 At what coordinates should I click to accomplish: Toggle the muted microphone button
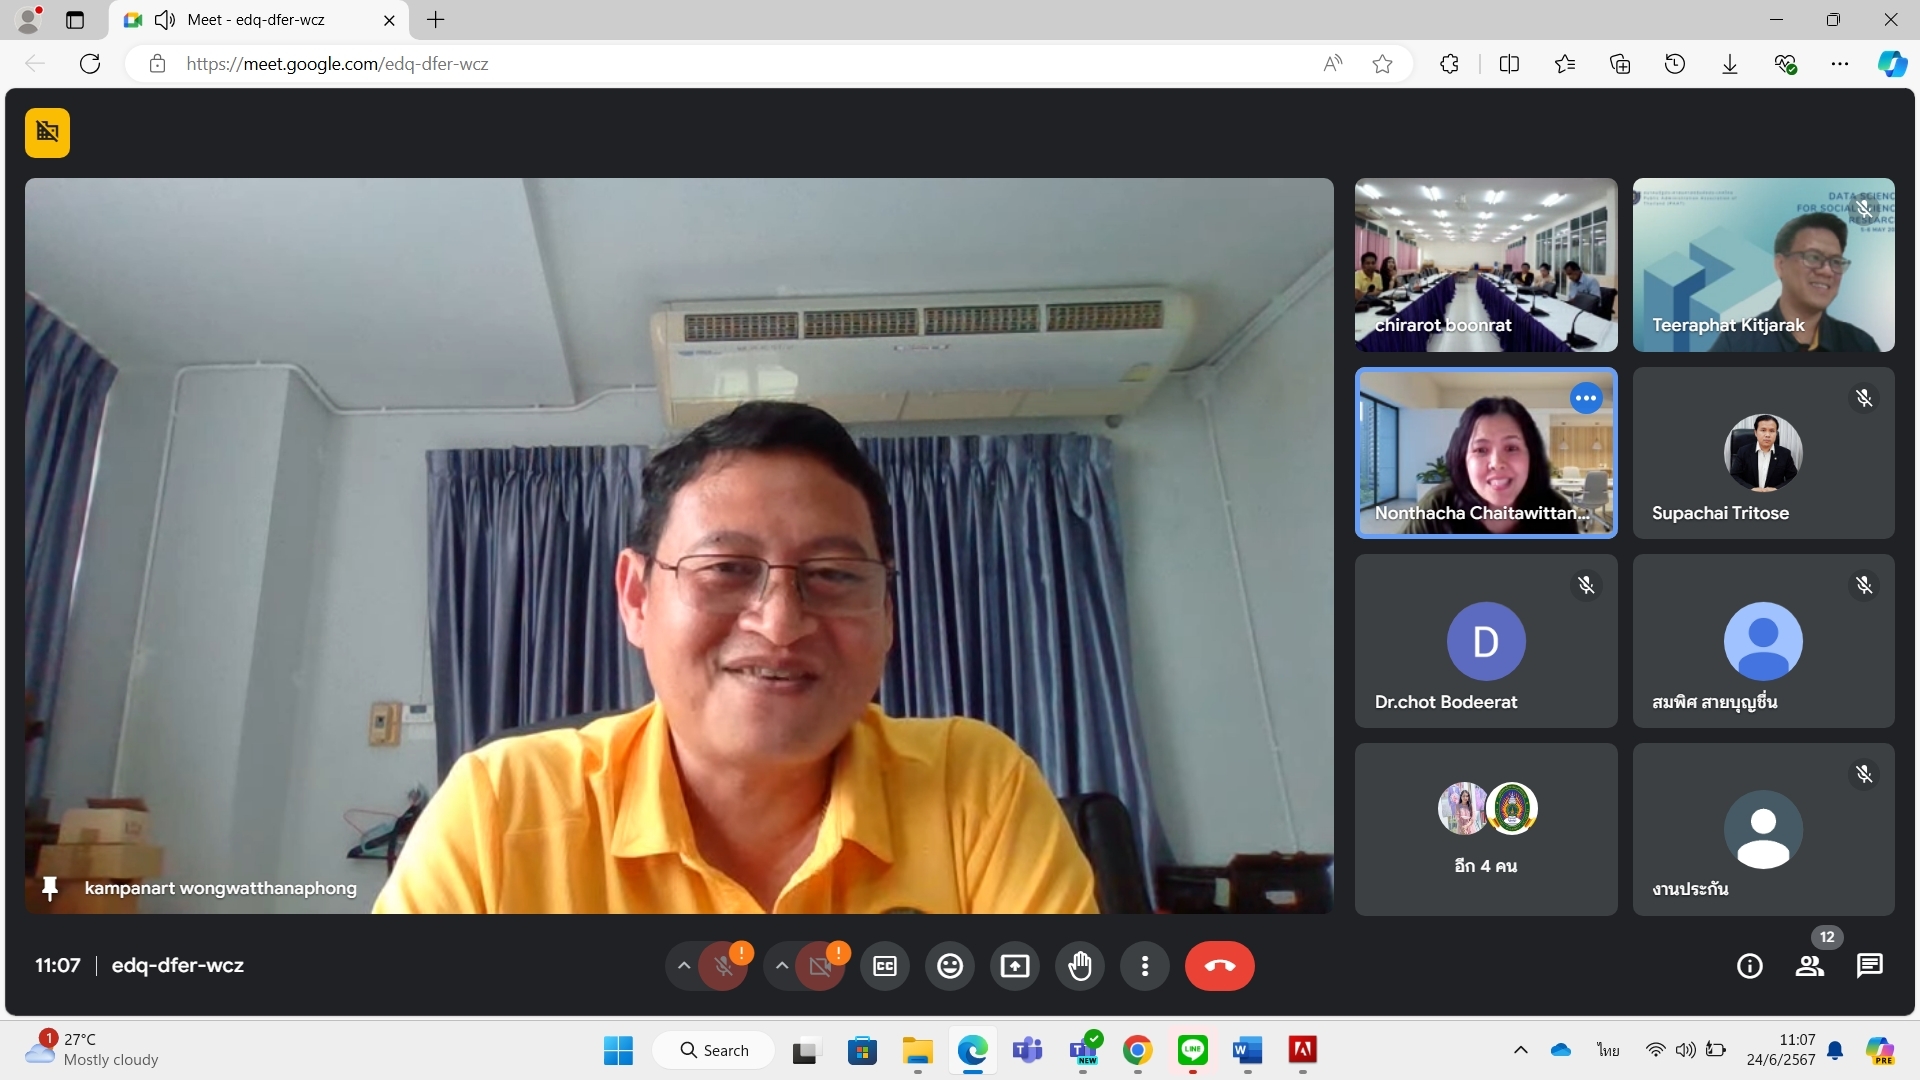(x=724, y=966)
